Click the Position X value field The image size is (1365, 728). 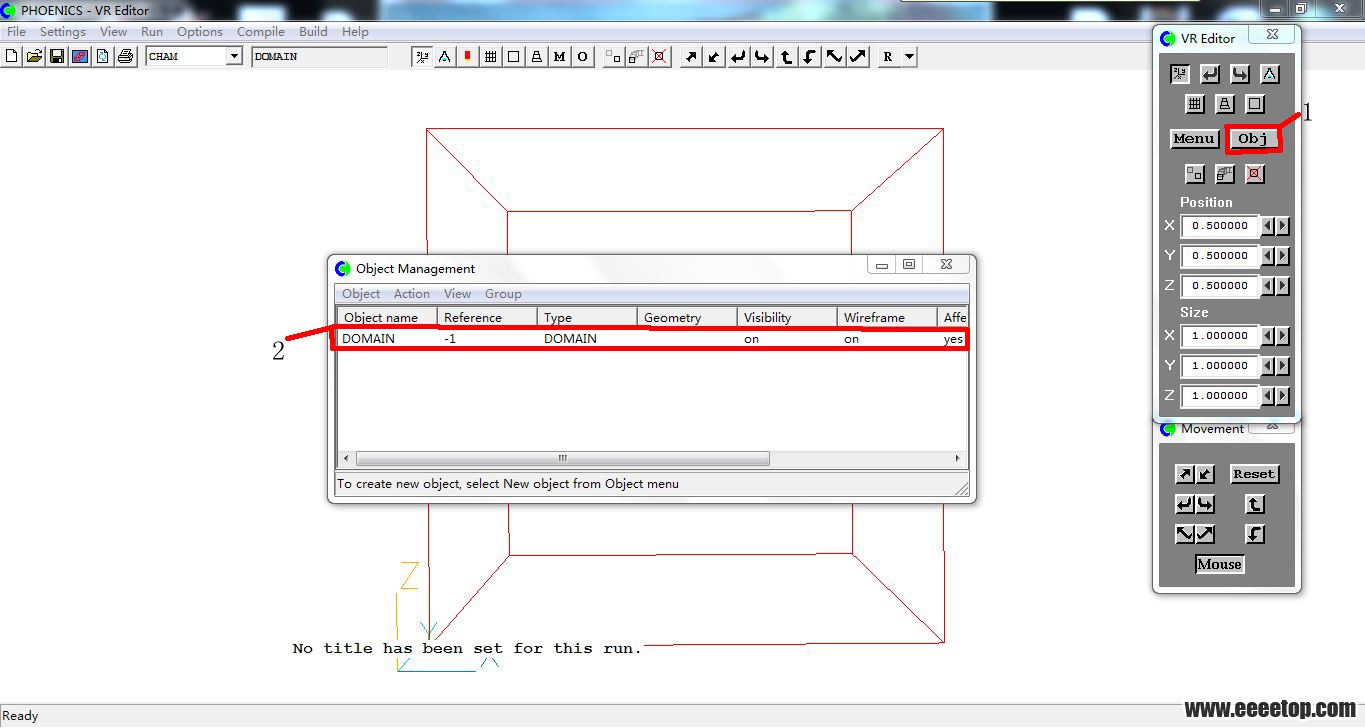point(1220,226)
